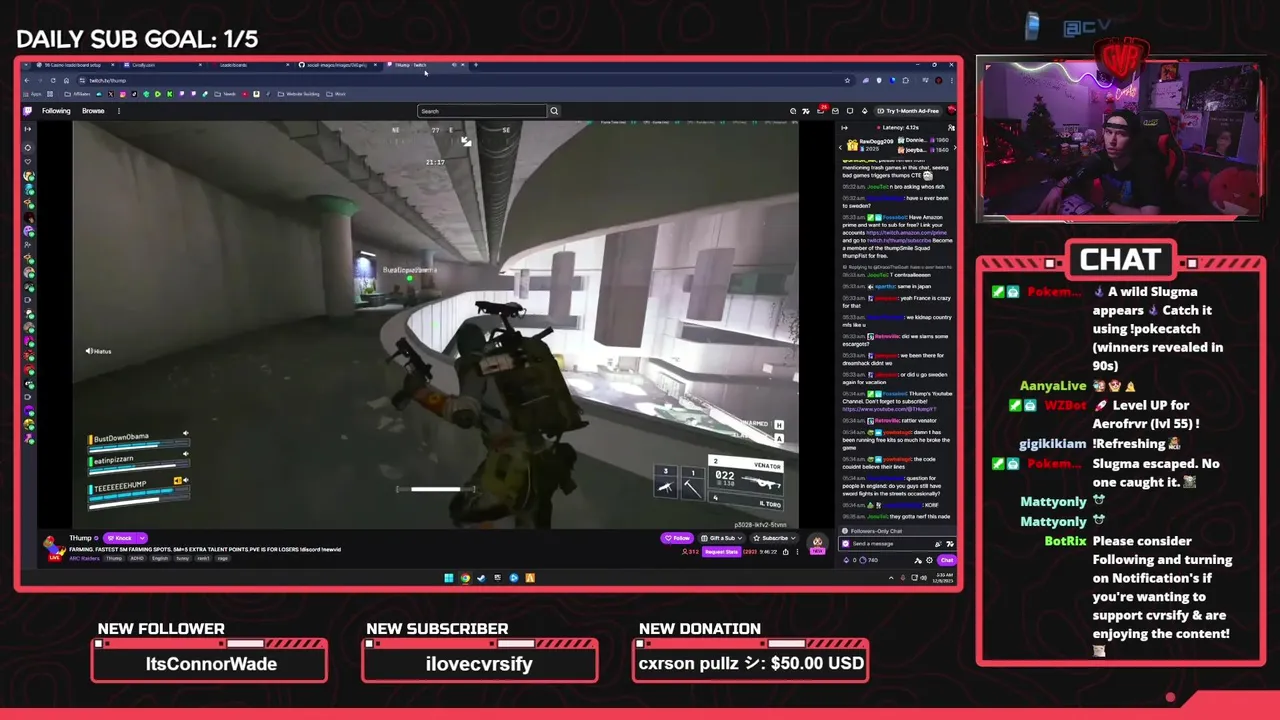Screen dimensions: 1280x720
Task: Open the browser extensions puzzle icon
Action: (x=906, y=80)
